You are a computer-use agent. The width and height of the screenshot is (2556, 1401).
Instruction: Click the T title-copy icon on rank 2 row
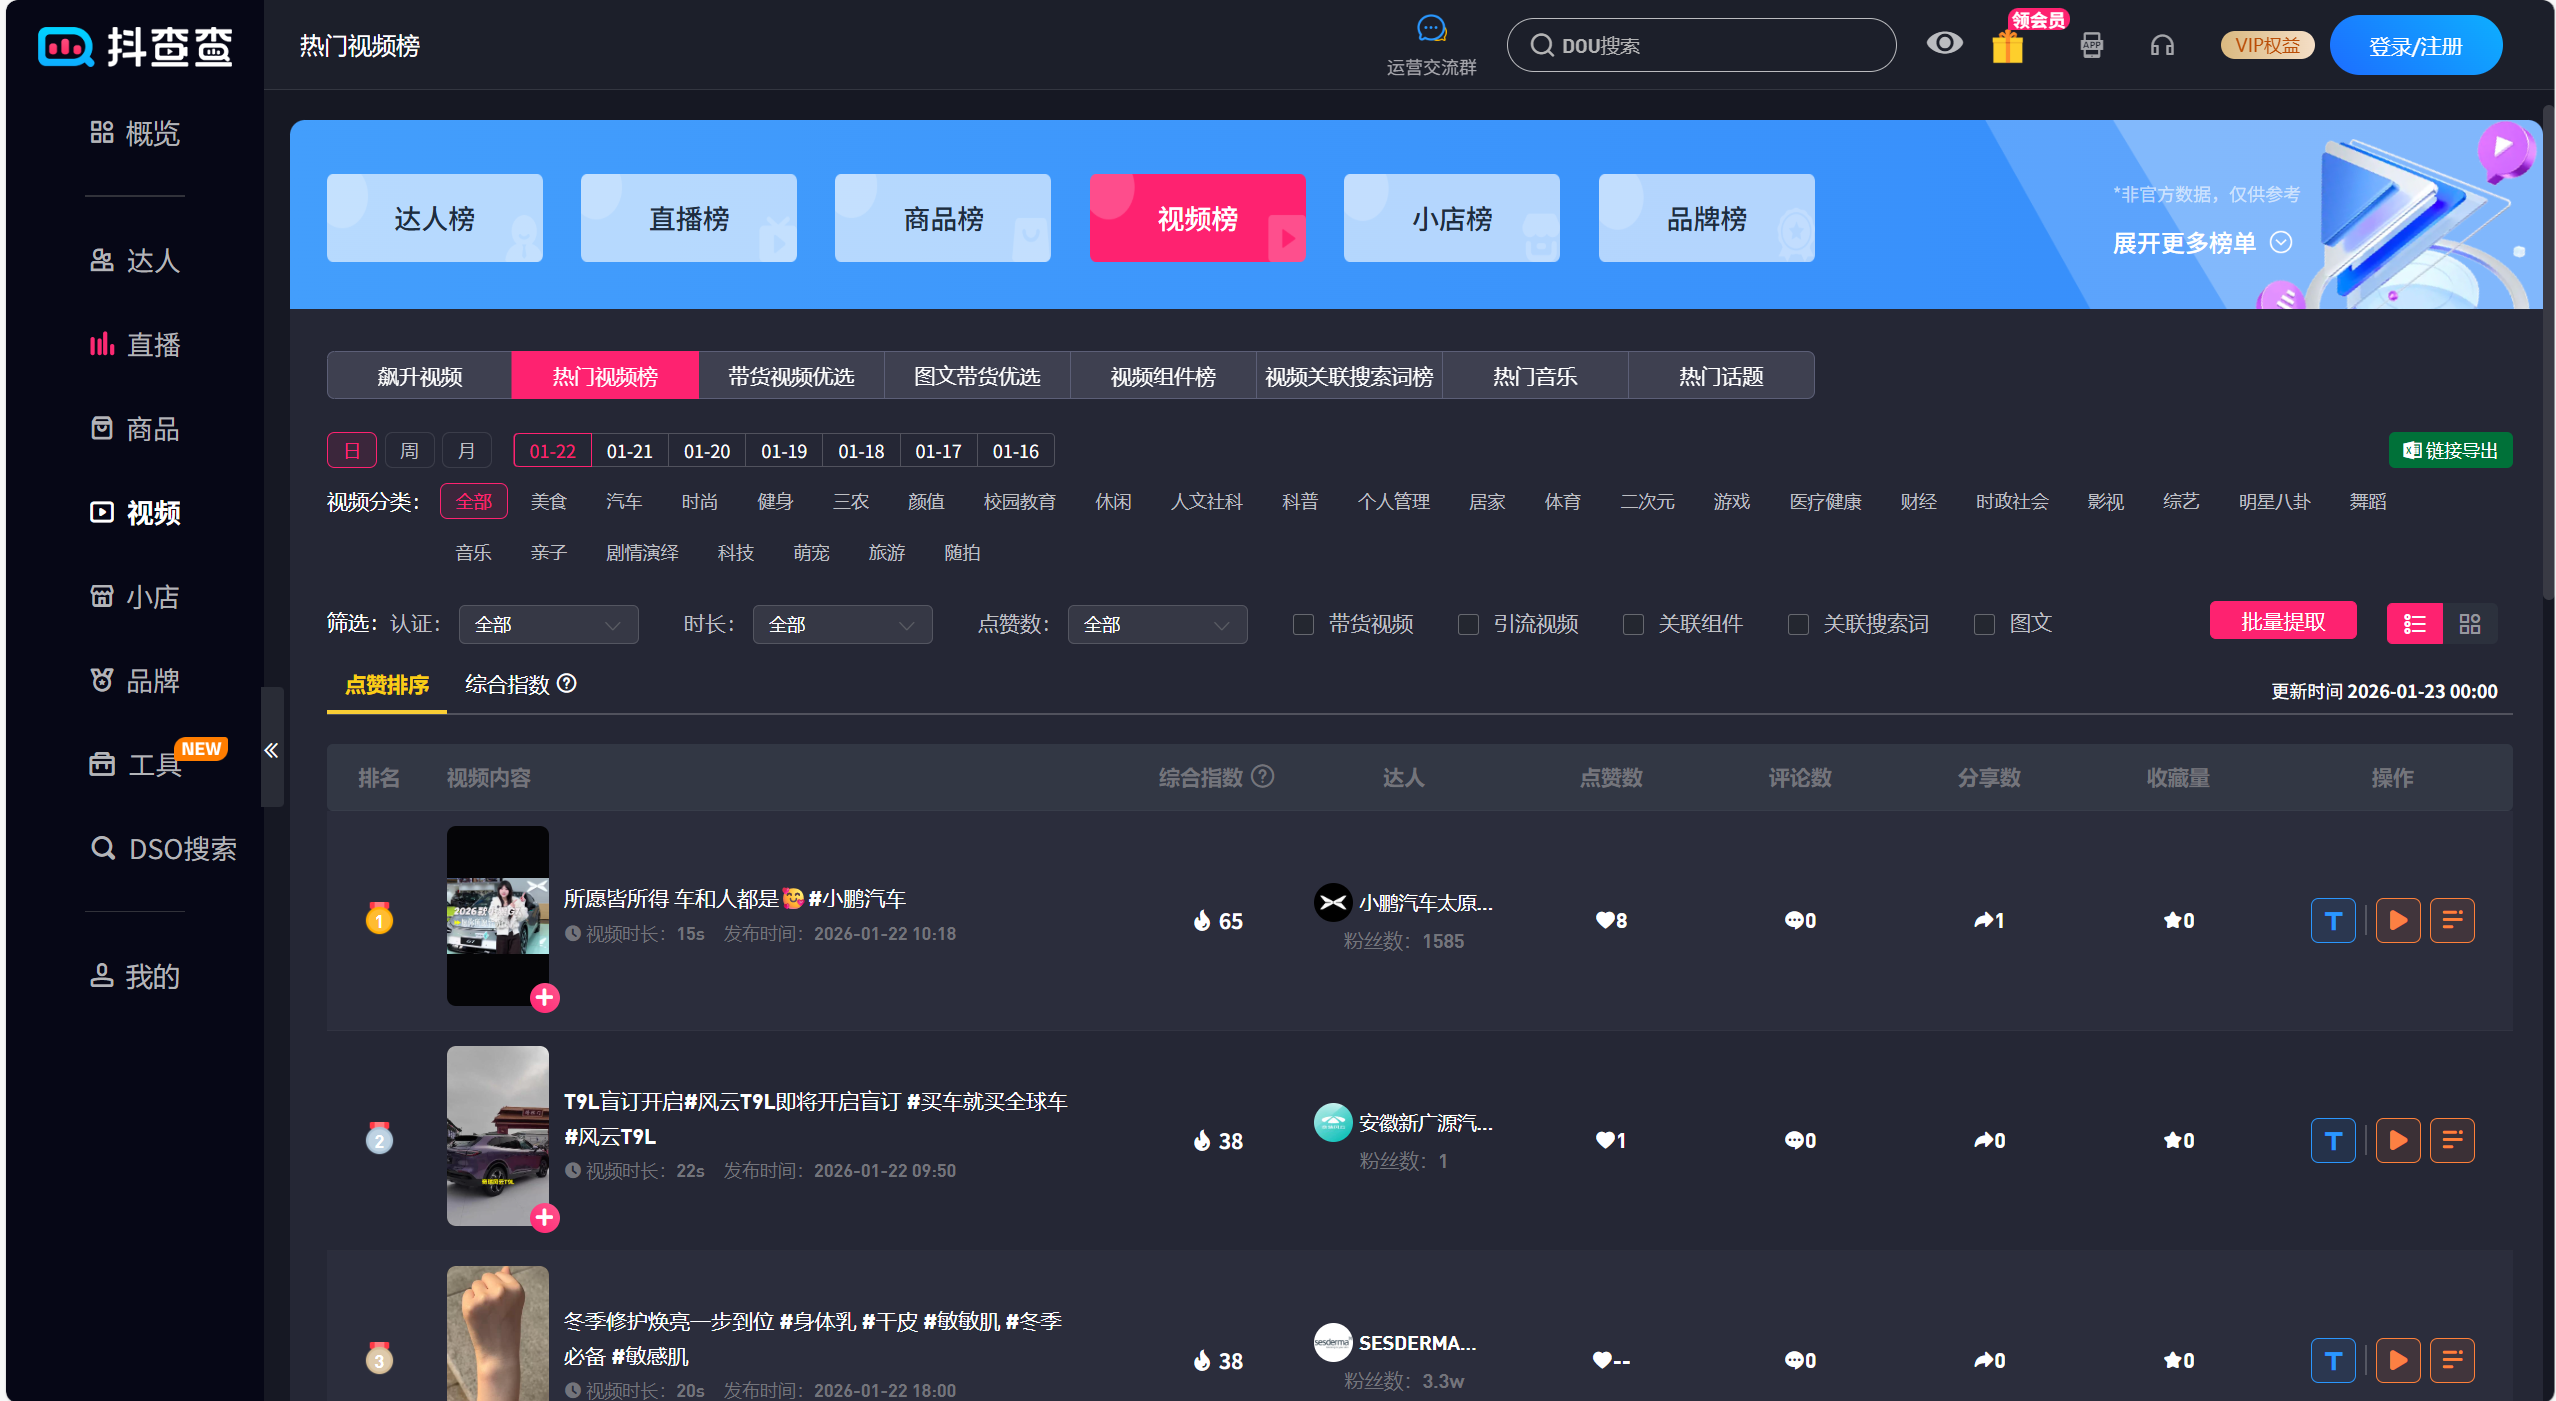coord(2332,1140)
